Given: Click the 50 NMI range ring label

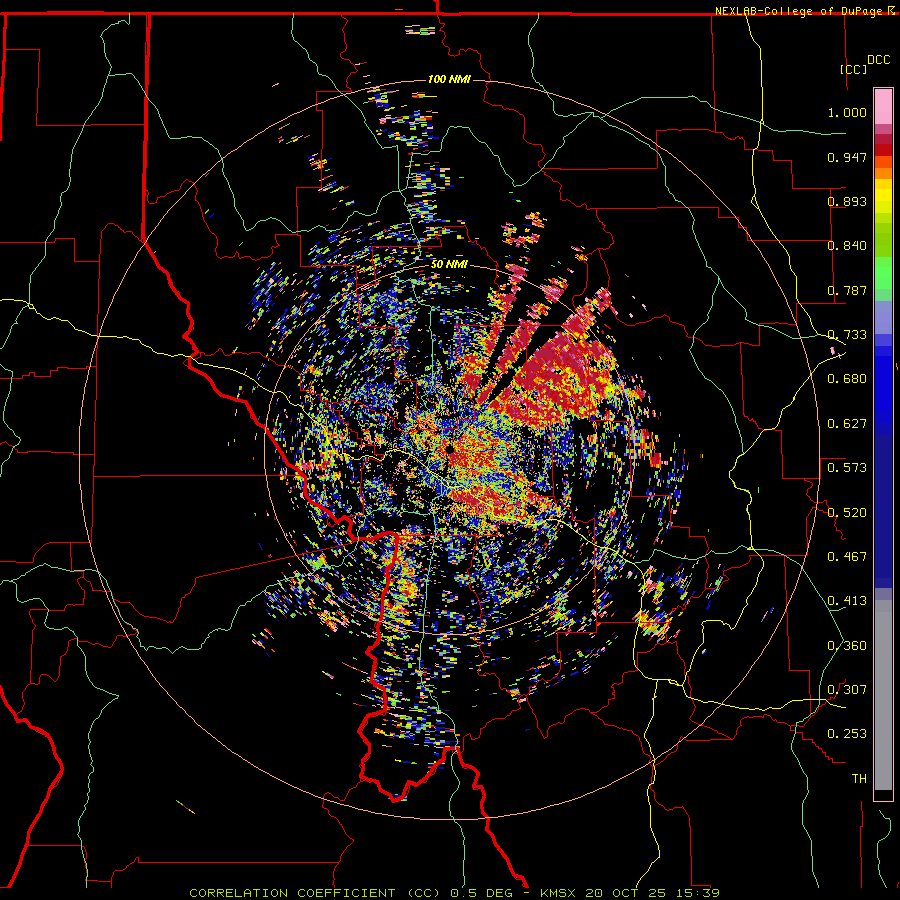Looking at the screenshot, I should pos(449,264).
